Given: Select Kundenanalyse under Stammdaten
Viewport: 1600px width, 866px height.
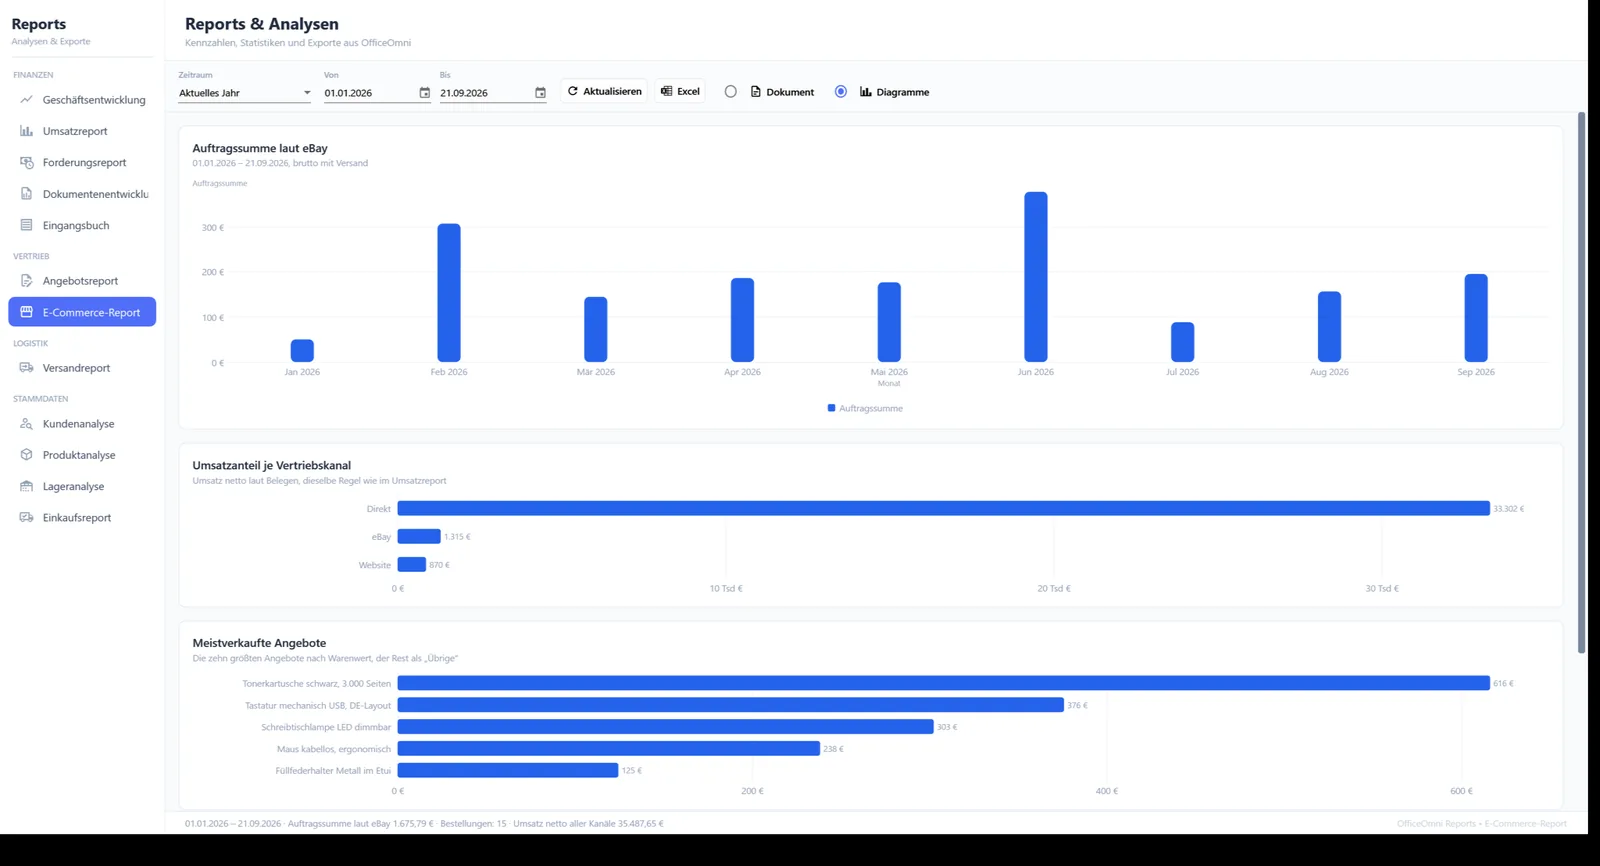Looking at the screenshot, I should (x=82, y=424).
